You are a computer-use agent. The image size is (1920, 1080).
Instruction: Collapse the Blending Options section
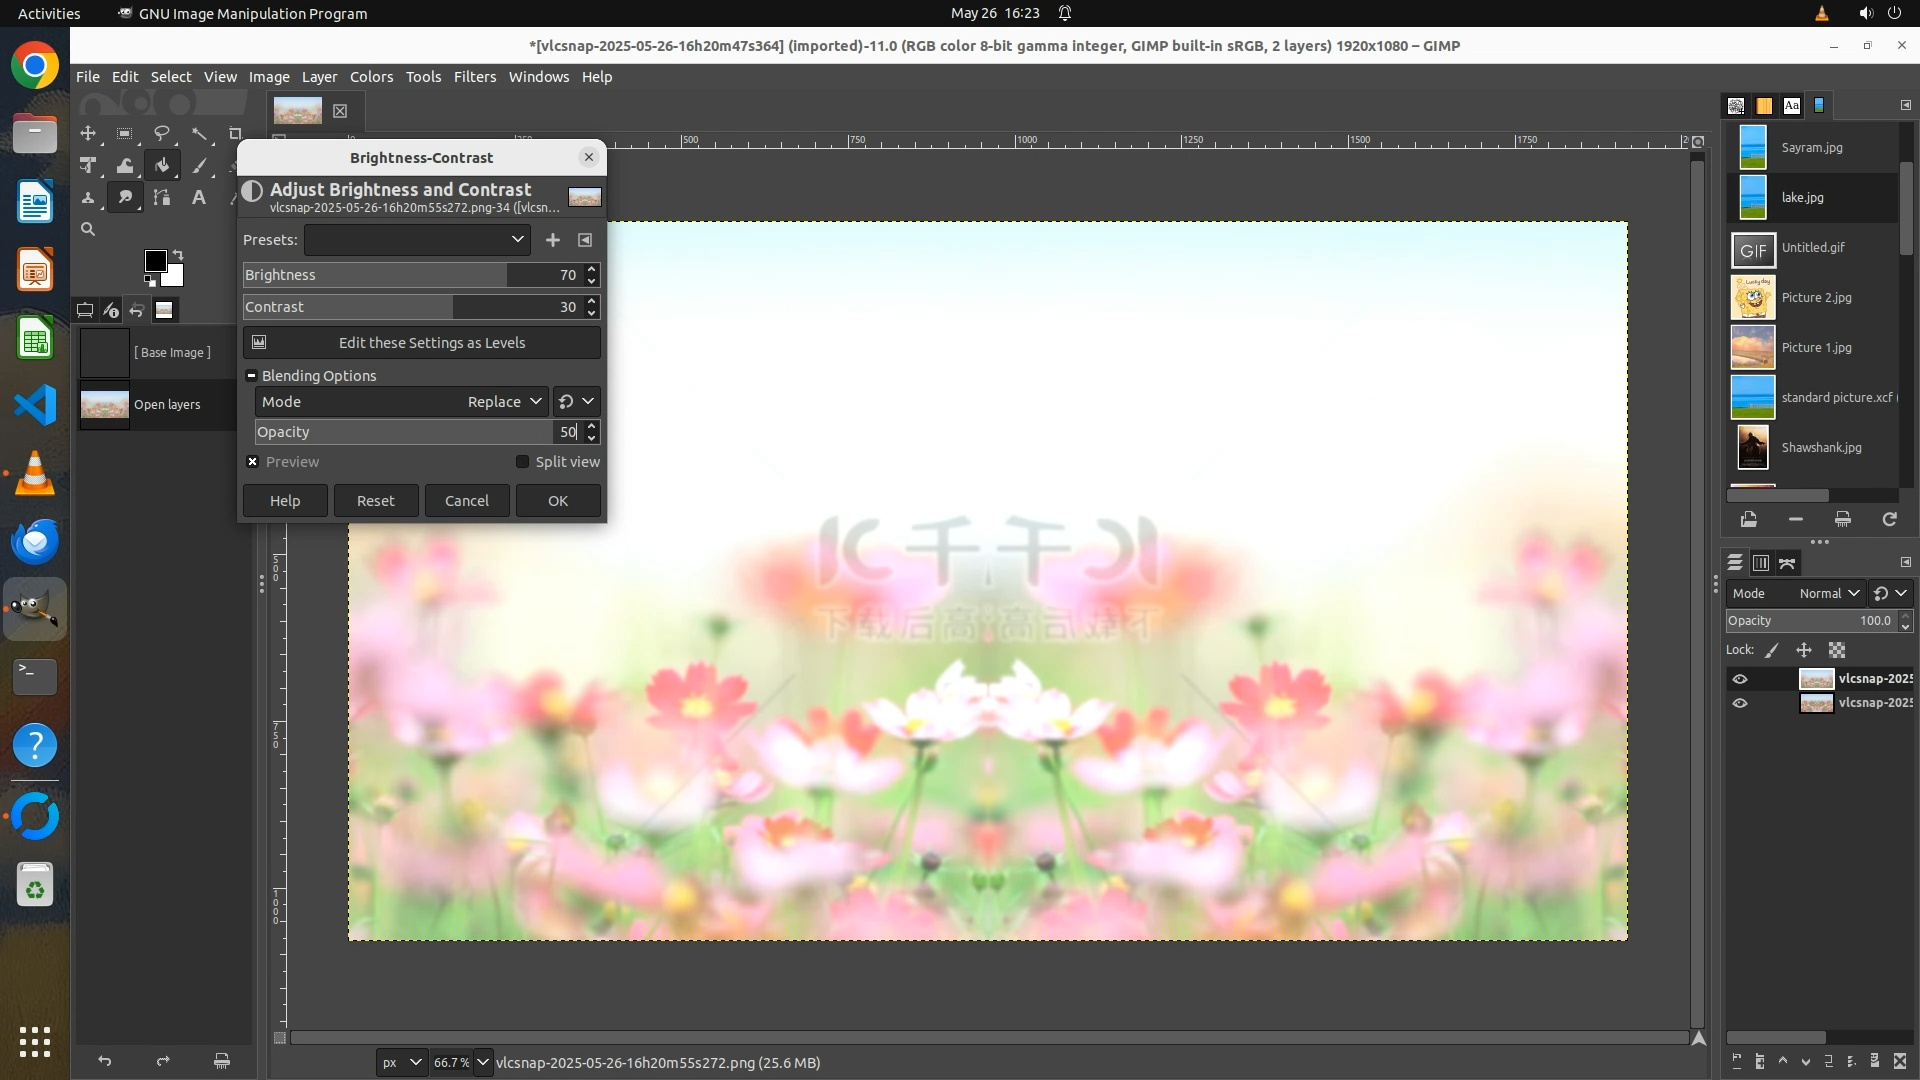[x=252, y=376]
